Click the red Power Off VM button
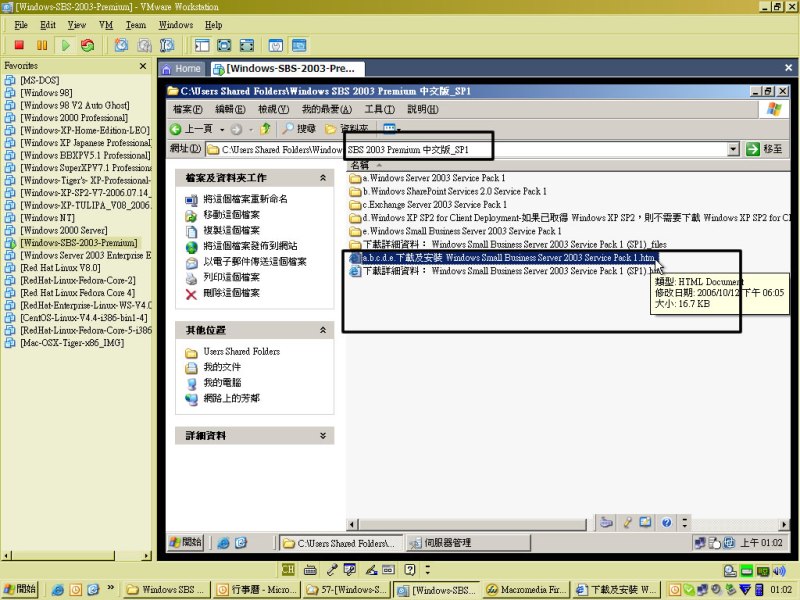Viewport: 800px width, 600px height. [19, 45]
